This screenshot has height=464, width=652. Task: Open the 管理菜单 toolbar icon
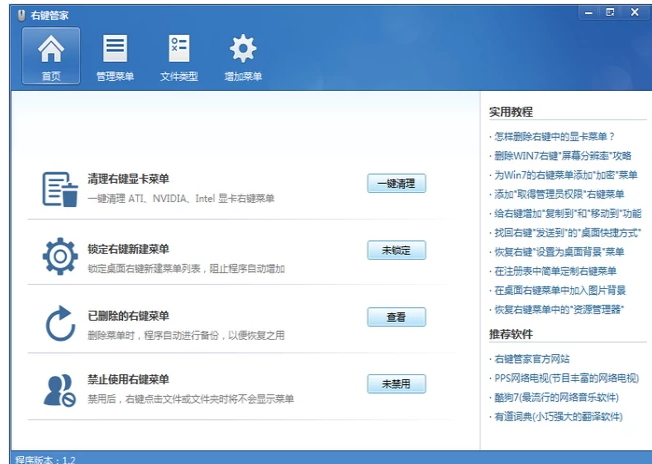point(115,56)
